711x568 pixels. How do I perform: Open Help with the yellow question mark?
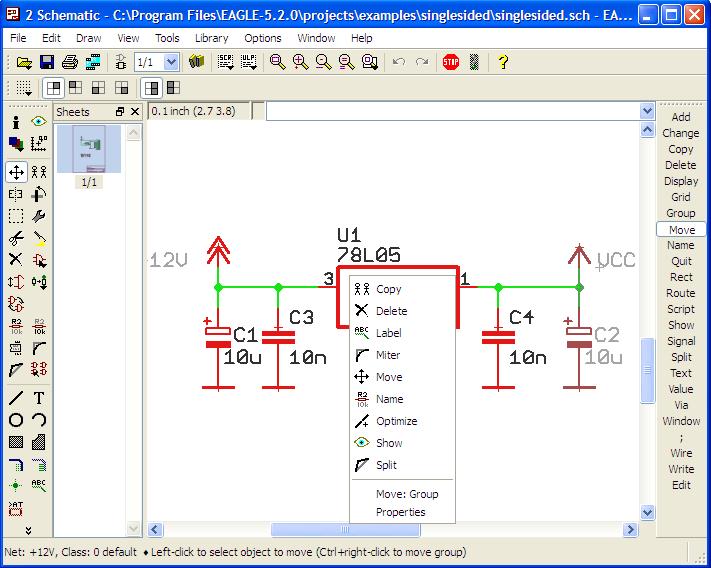pos(502,62)
